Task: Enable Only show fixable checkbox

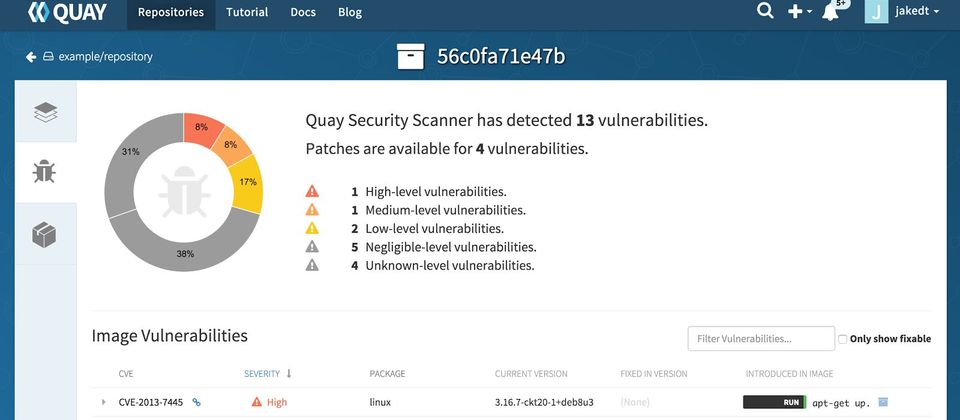Action: pos(842,339)
